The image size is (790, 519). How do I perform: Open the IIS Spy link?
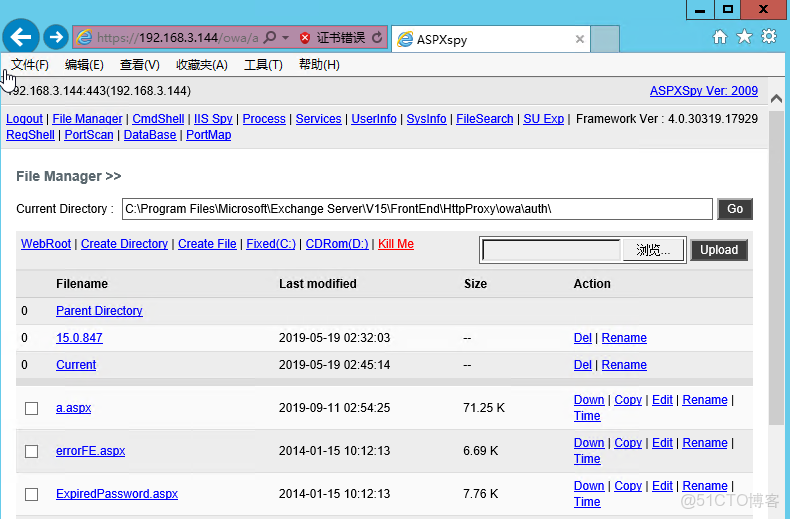pos(213,119)
